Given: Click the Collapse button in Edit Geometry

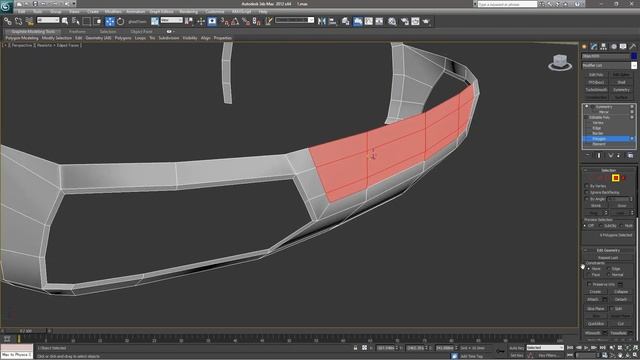Looking at the screenshot, I should (x=621, y=292).
